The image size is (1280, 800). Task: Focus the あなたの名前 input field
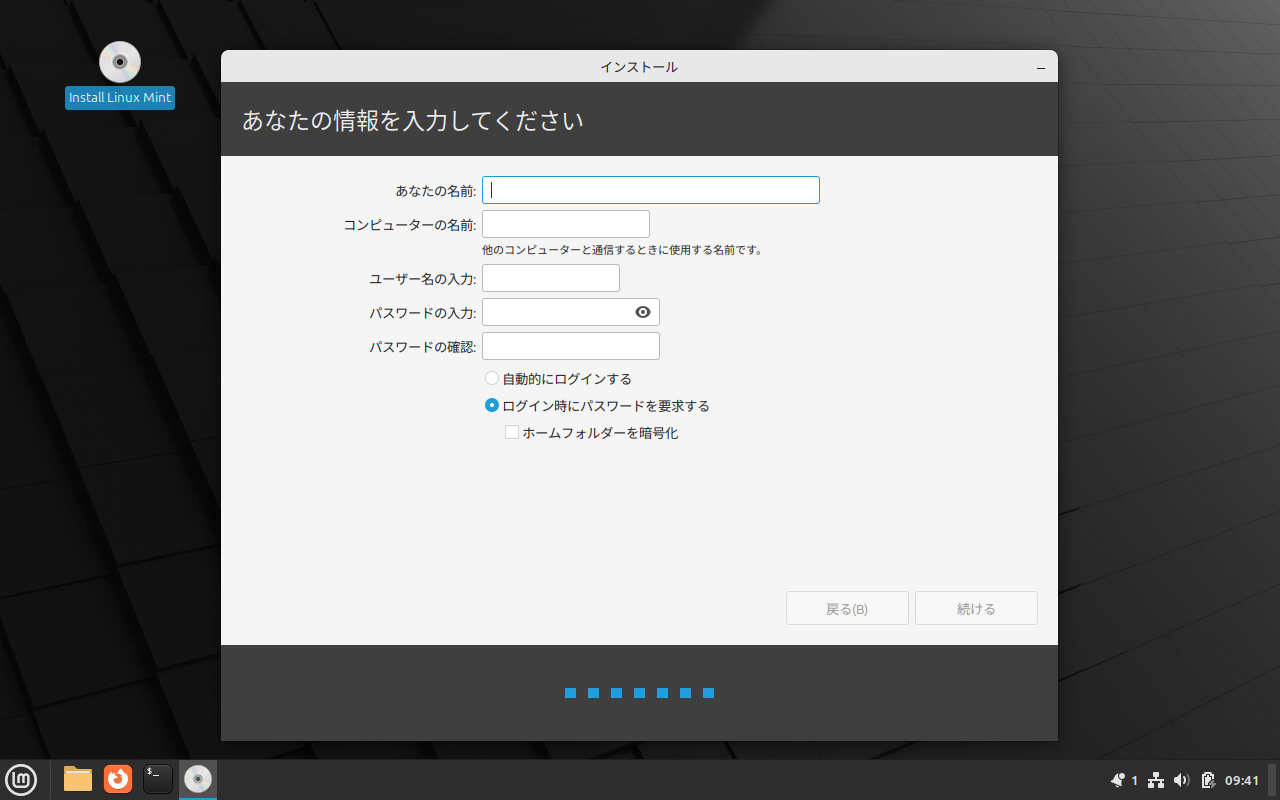point(651,190)
